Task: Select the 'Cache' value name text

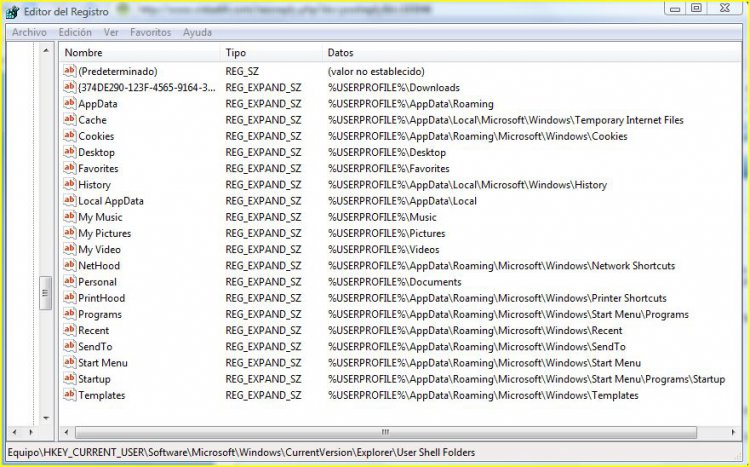Action: [92, 120]
